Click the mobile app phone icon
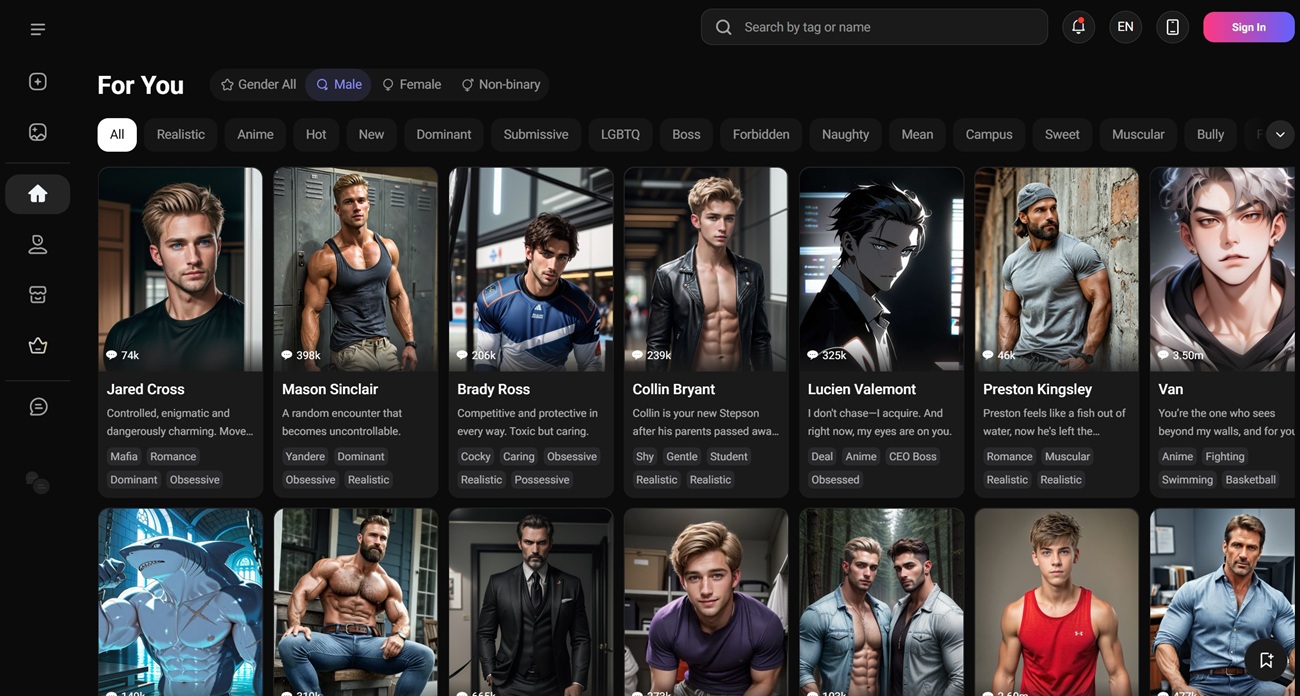 tap(1172, 27)
